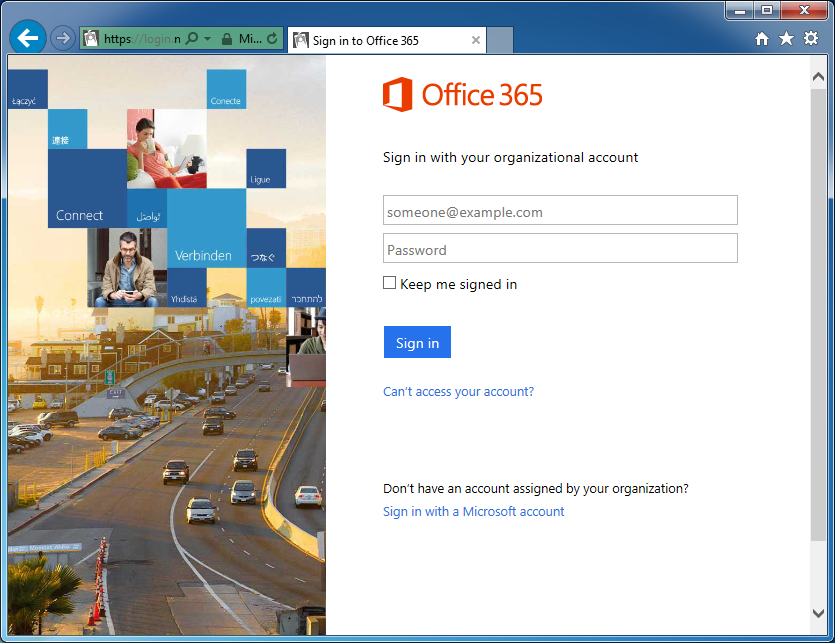
Task: Click the security lock icon in the address bar
Action: pos(227,39)
